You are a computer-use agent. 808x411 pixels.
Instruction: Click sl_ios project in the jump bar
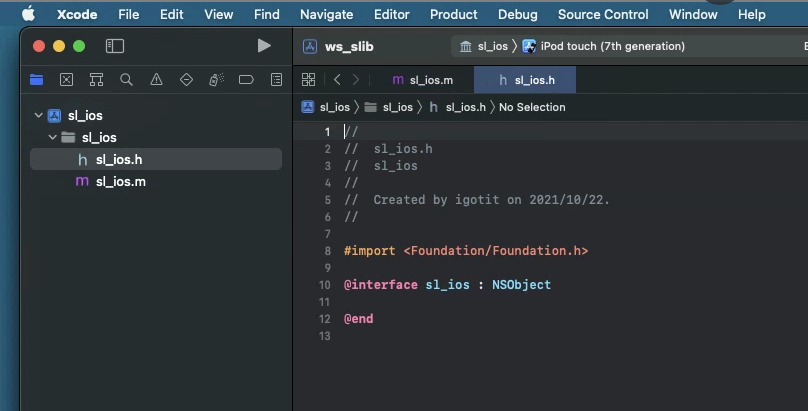(x=326, y=107)
